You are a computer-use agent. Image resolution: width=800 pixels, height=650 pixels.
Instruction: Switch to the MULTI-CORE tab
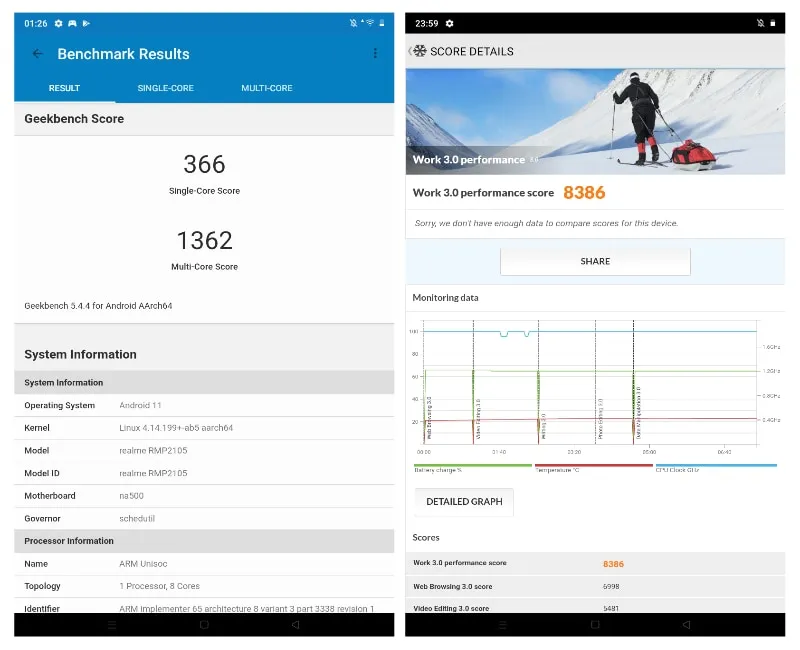click(267, 88)
